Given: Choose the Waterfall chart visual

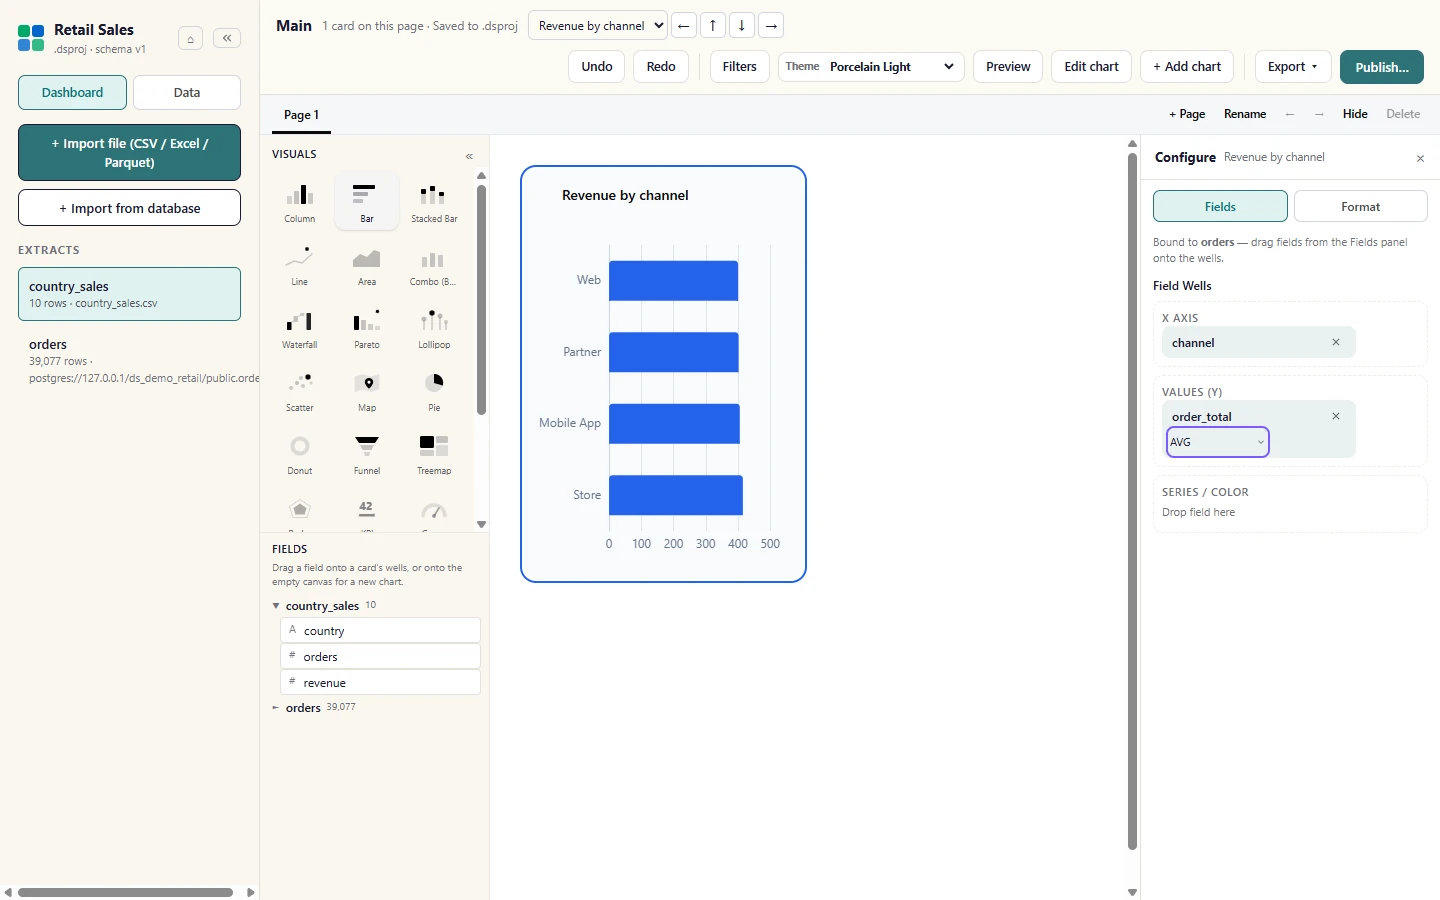Looking at the screenshot, I should [300, 327].
